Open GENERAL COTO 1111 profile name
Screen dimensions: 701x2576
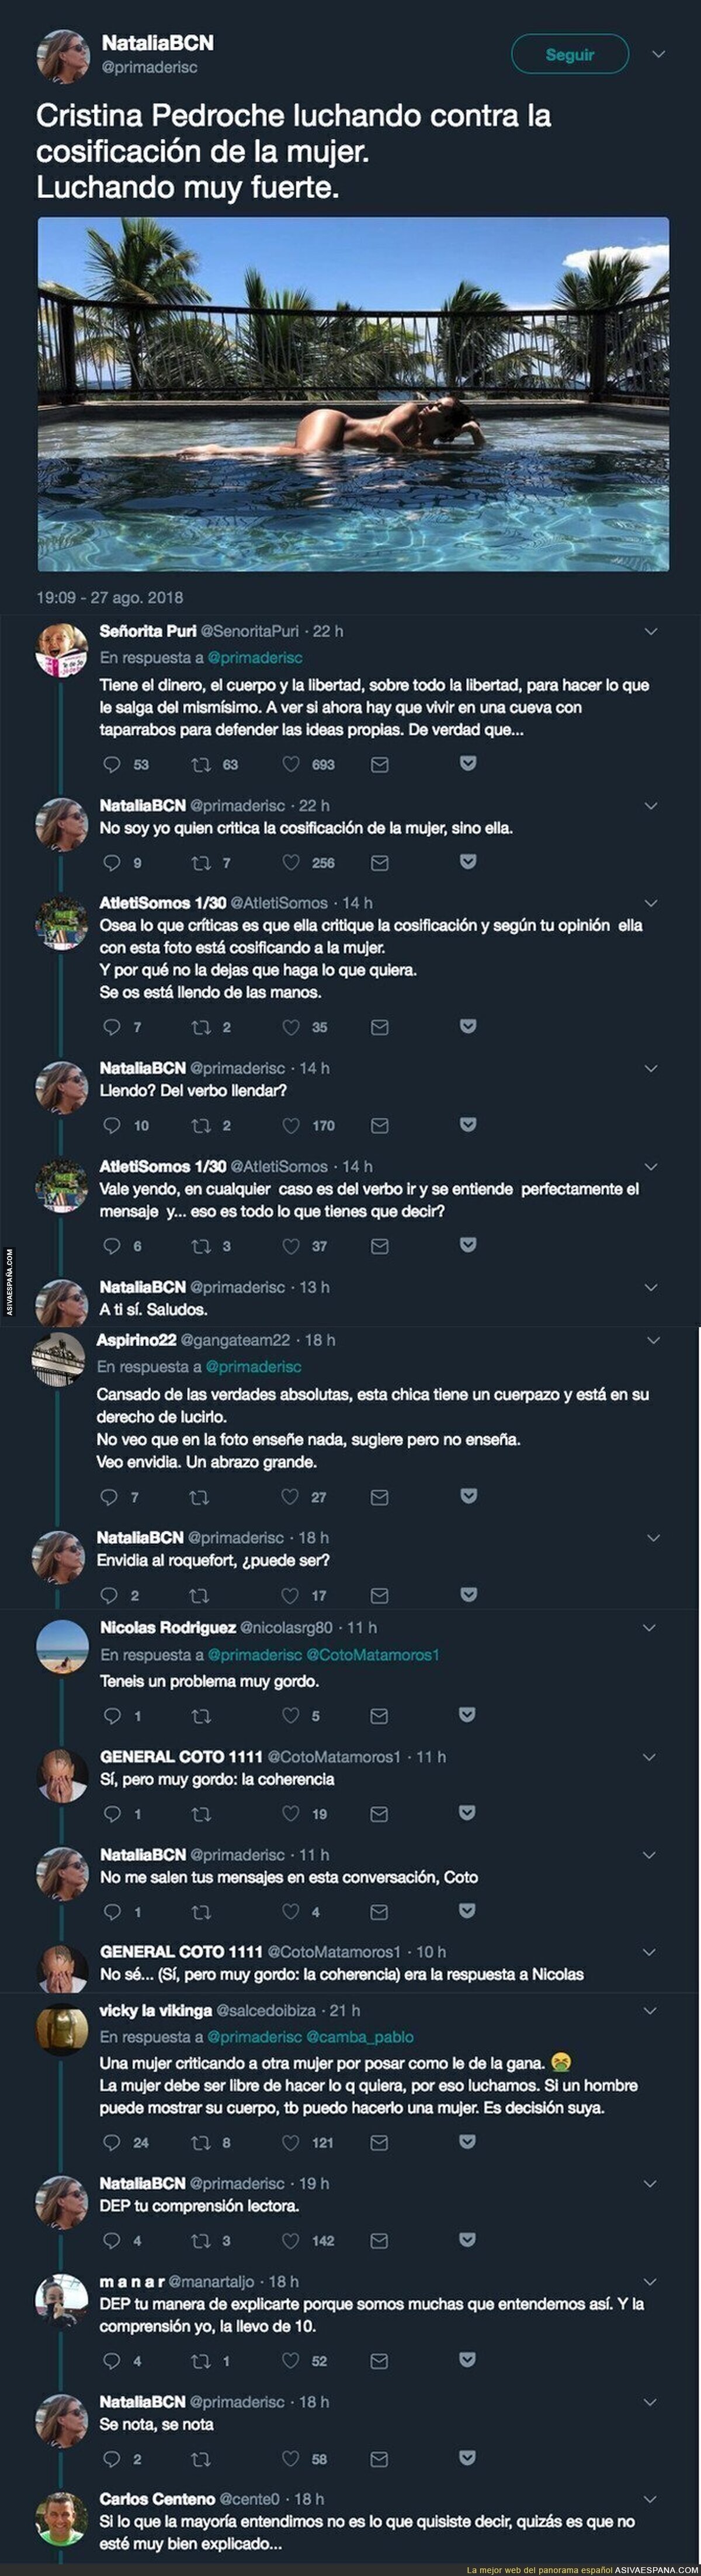(x=181, y=1756)
